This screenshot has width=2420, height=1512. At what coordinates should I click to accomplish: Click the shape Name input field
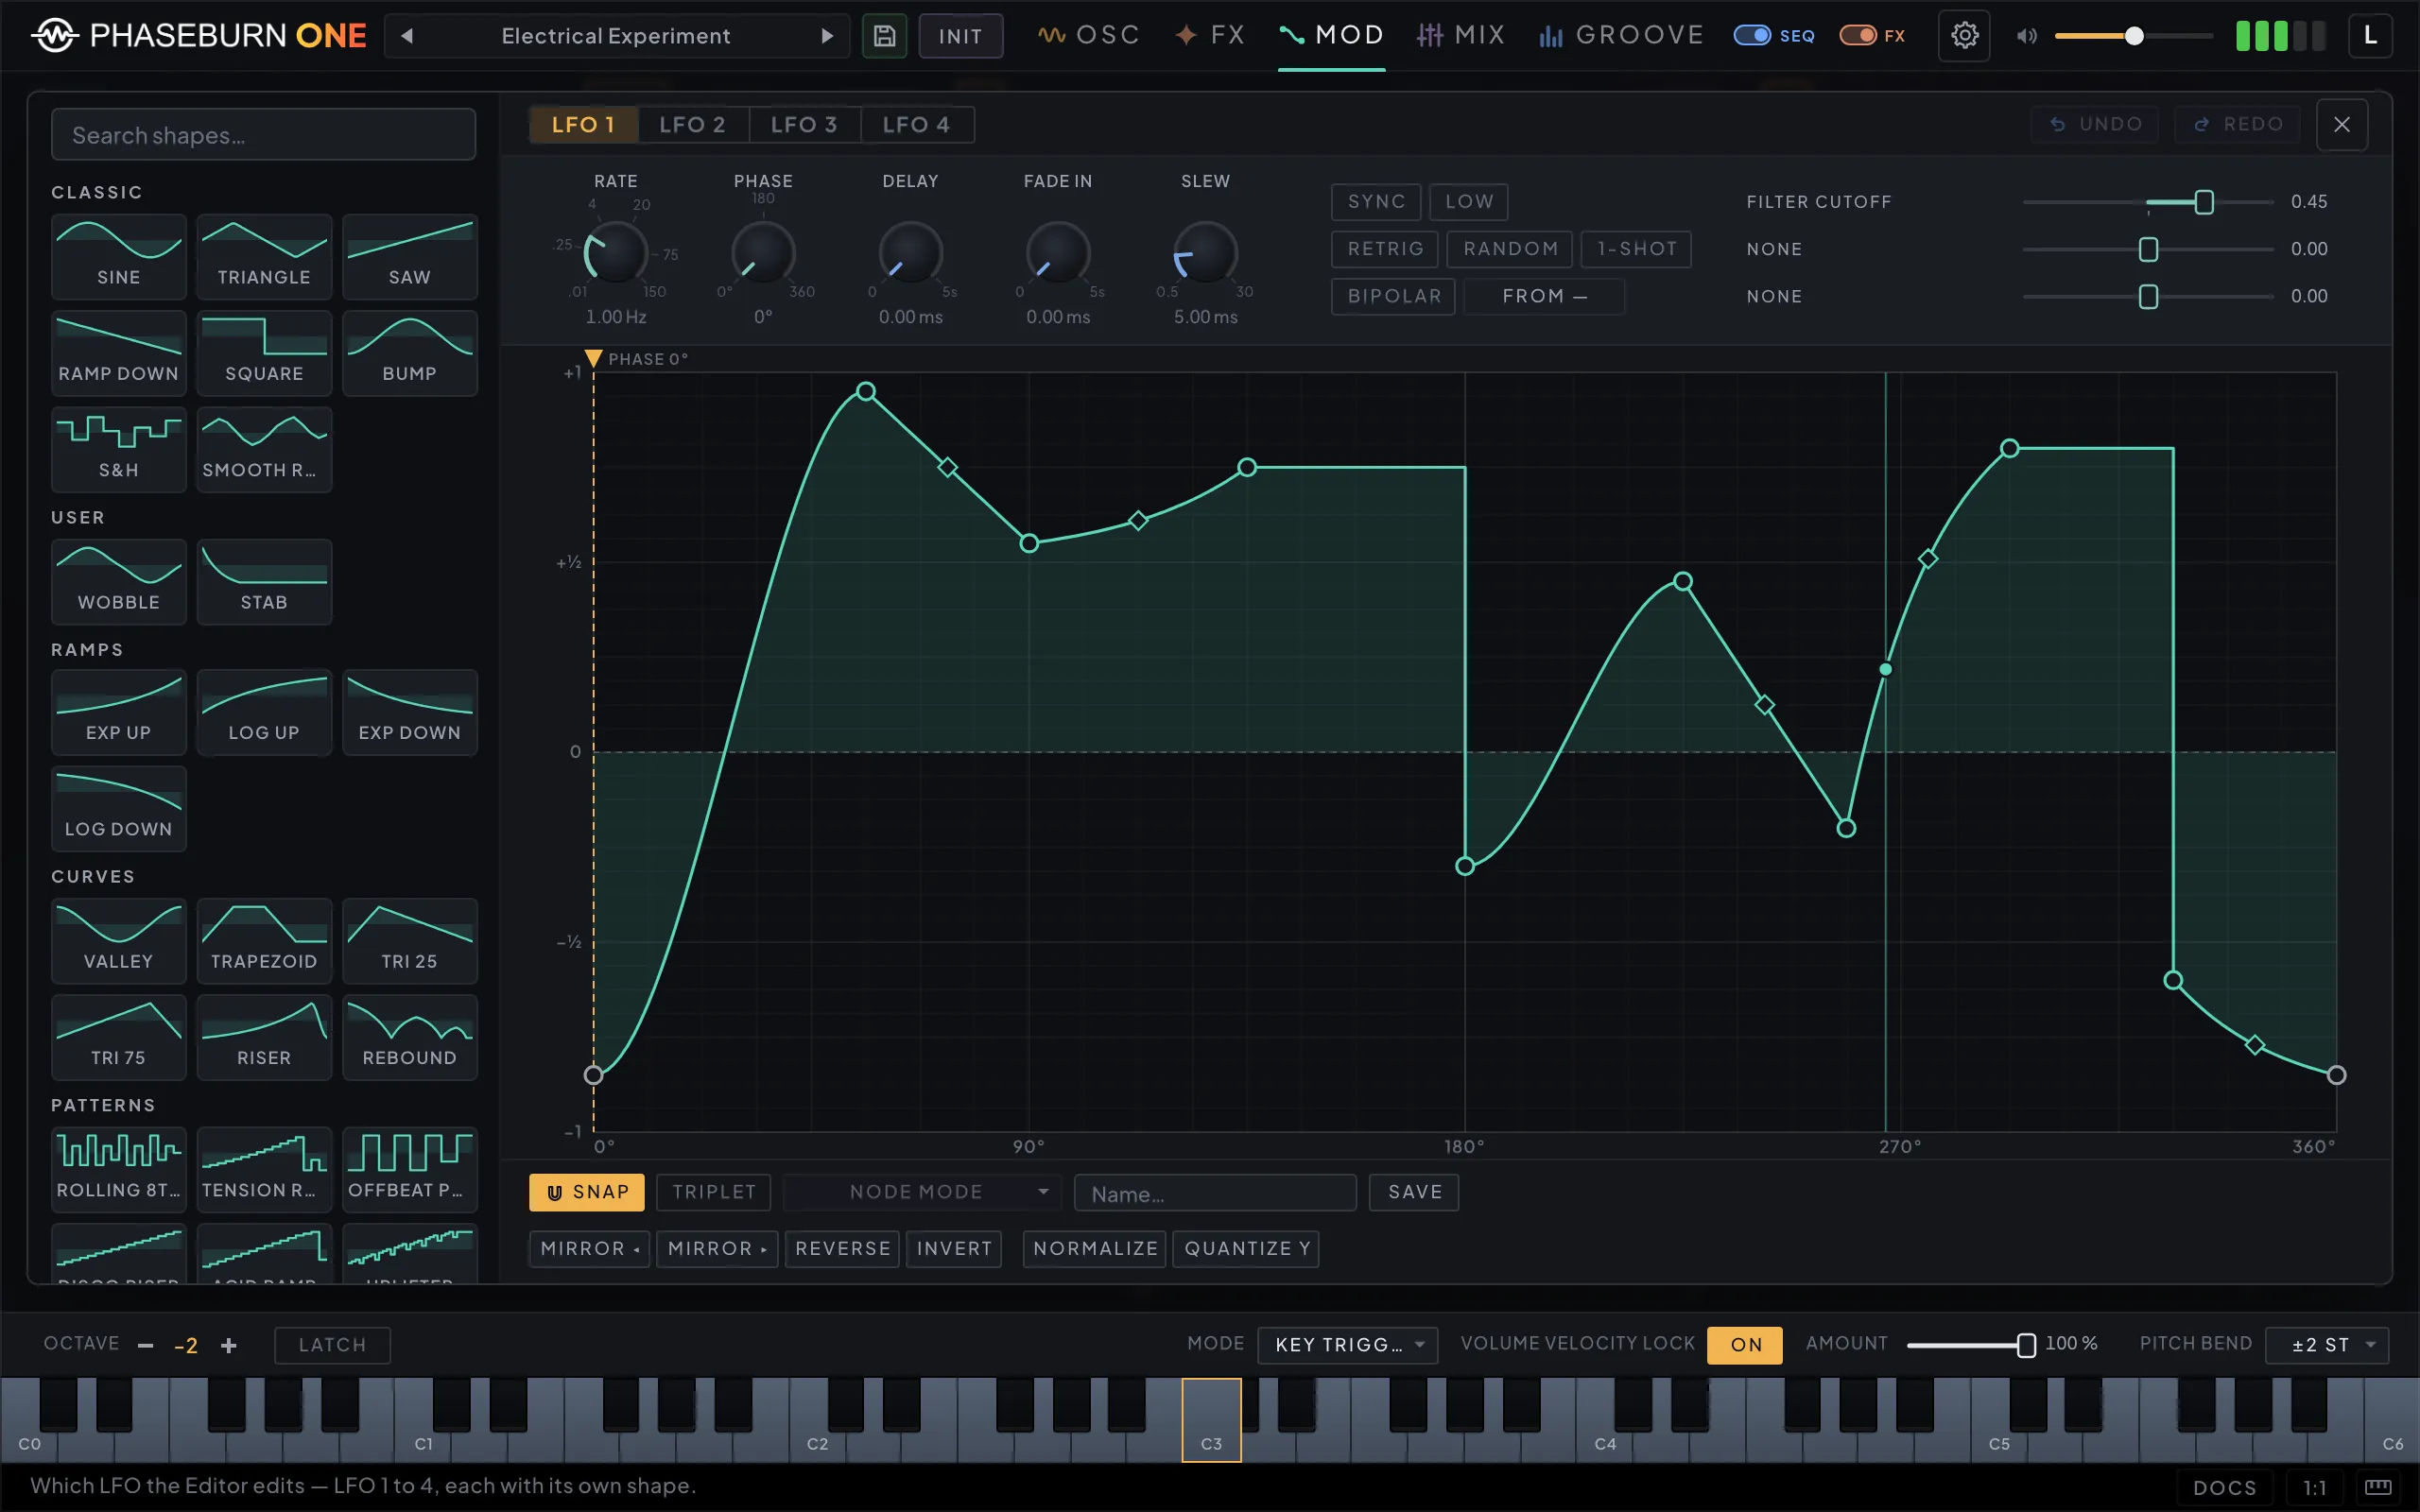pyautogui.click(x=1215, y=1193)
